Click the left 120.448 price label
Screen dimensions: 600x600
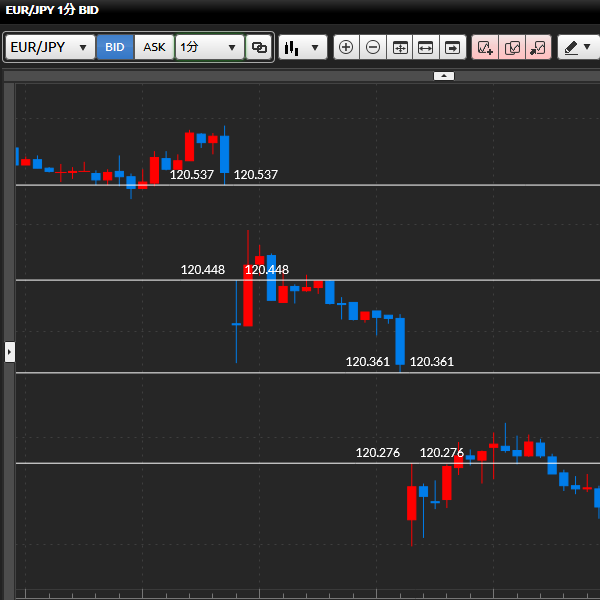(203, 270)
